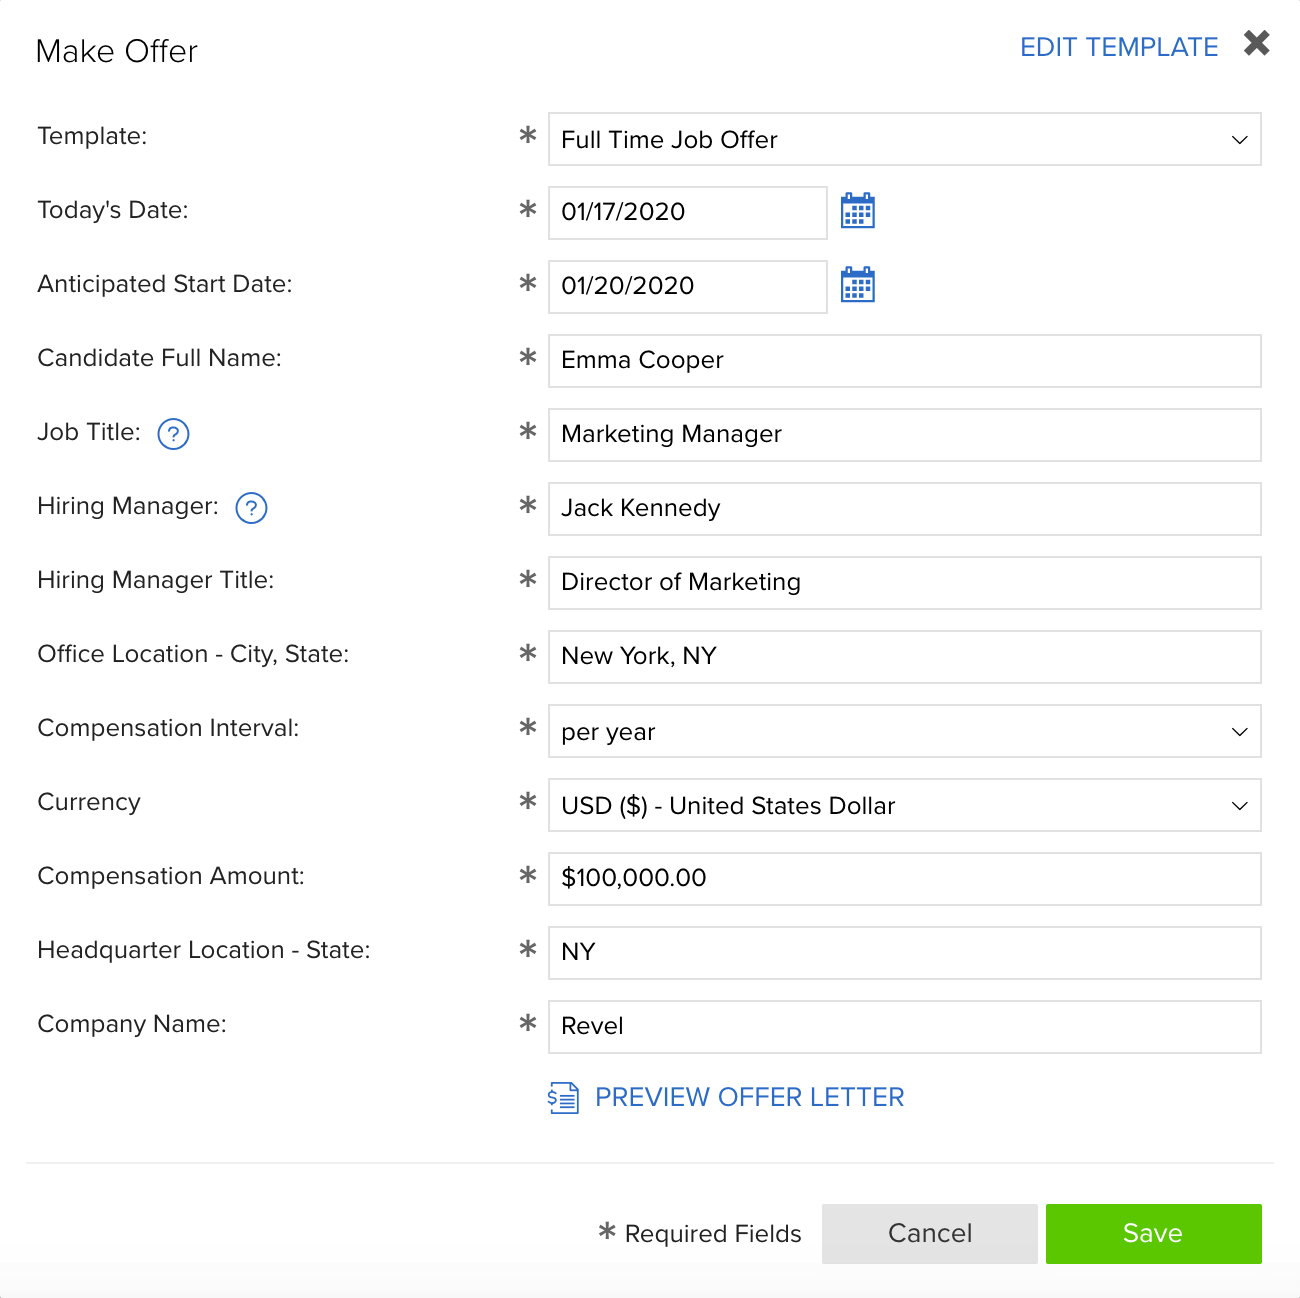Open the Currency dropdown
The height and width of the screenshot is (1298, 1300).
pos(905,805)
